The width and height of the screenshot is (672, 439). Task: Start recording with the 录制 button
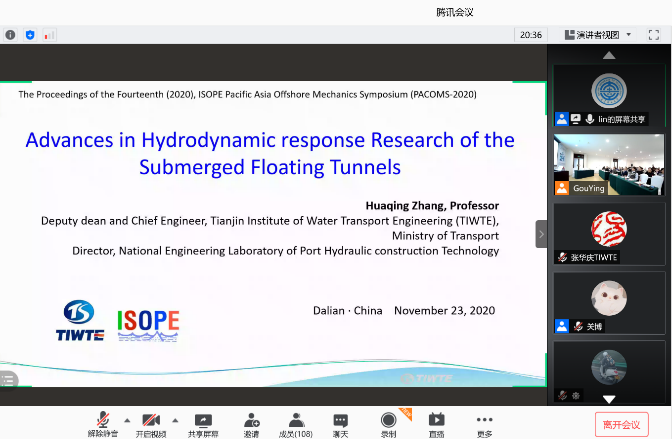click(388, 422)
